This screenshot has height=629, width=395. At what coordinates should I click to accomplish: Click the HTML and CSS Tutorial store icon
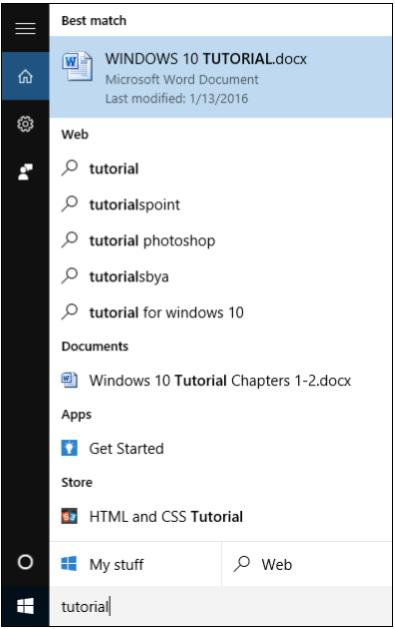coord(69,516)
